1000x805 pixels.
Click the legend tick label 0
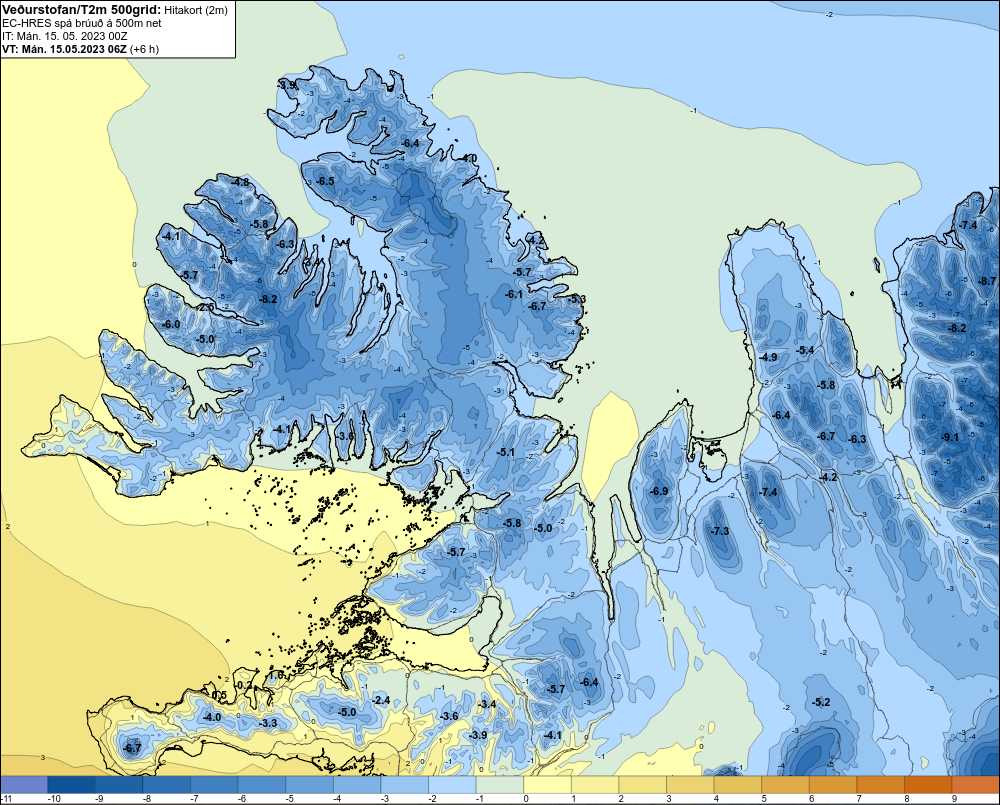526,799
